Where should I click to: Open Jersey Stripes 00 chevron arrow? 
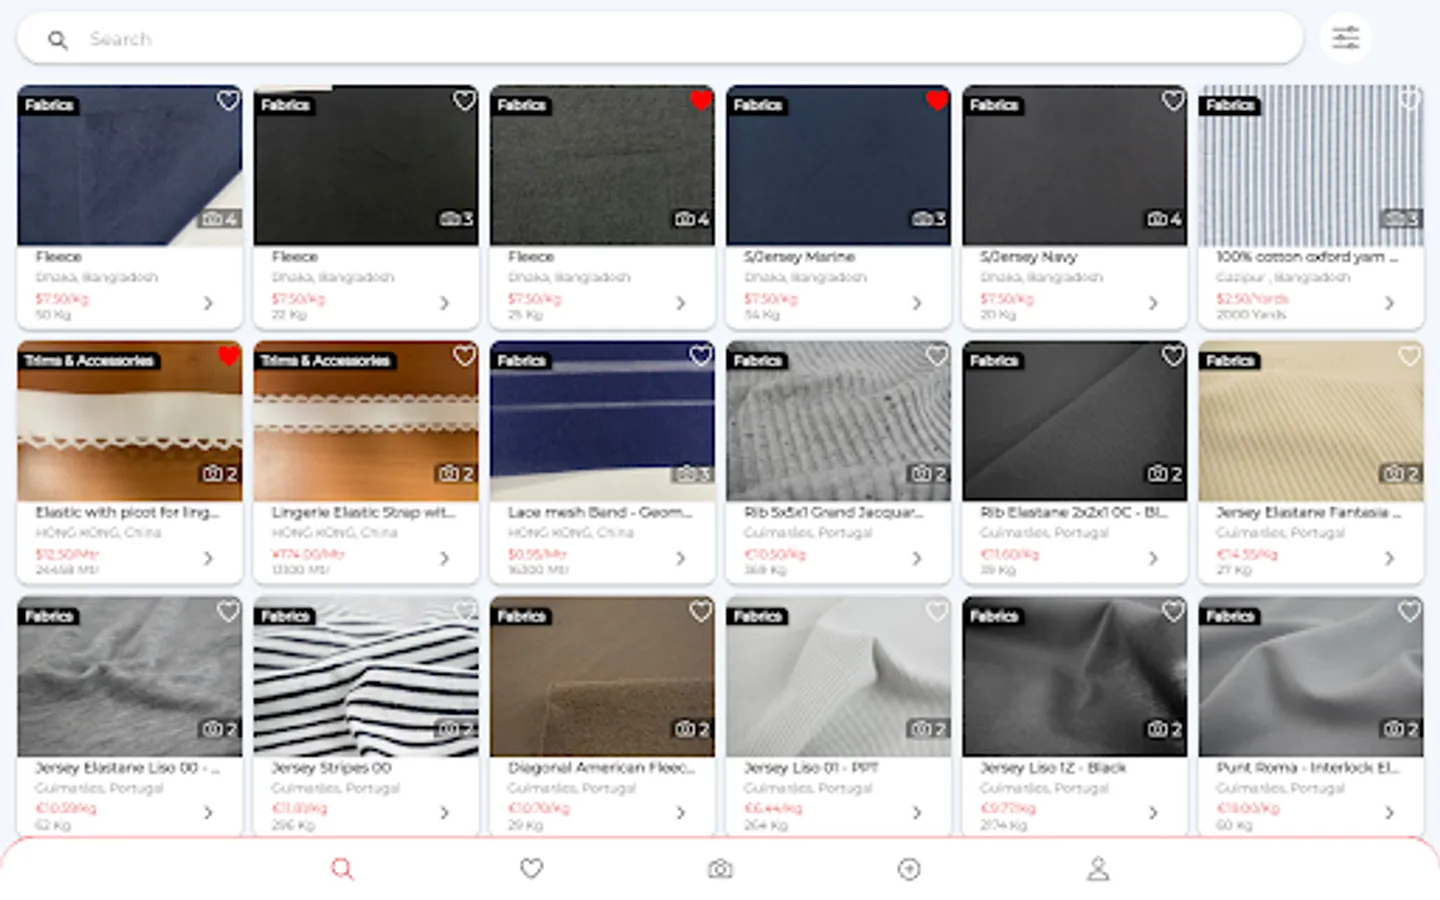click(x=445, y=813)
